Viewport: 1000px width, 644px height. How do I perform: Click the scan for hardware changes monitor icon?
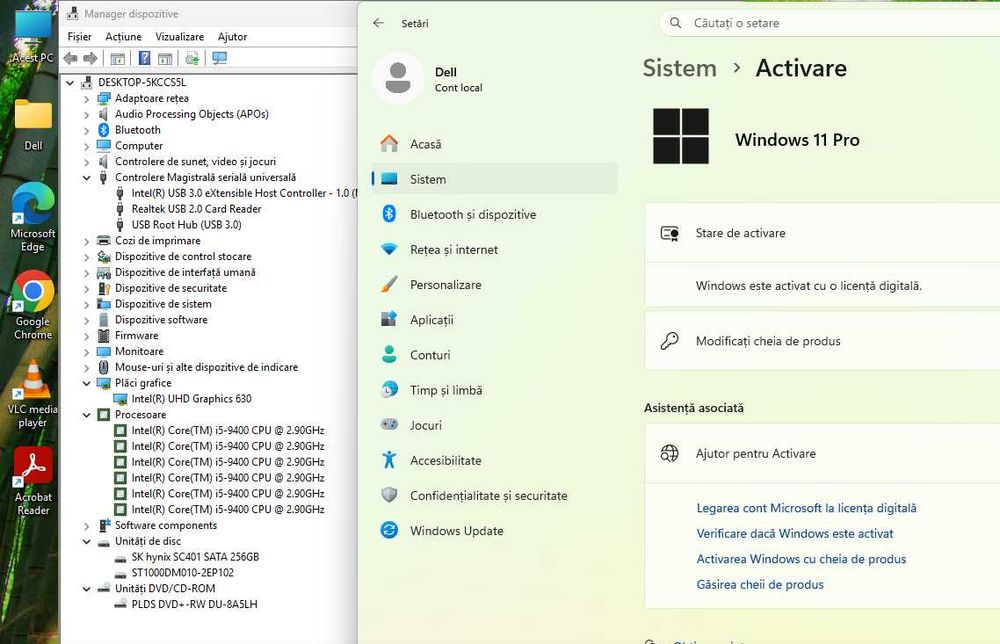click(220, 58)
